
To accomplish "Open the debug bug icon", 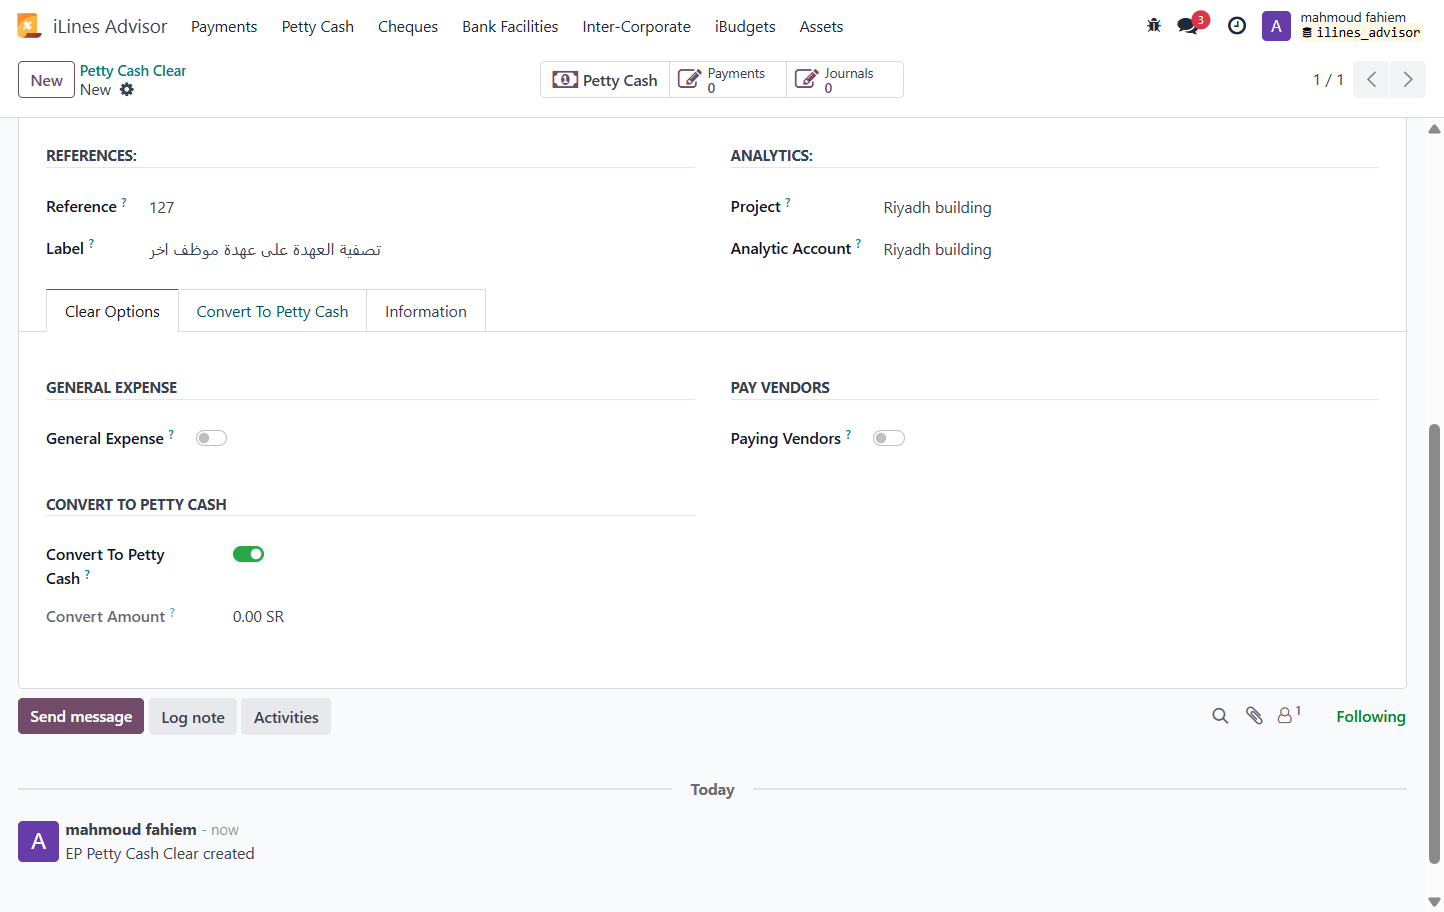I will (x=1154, y=26).
